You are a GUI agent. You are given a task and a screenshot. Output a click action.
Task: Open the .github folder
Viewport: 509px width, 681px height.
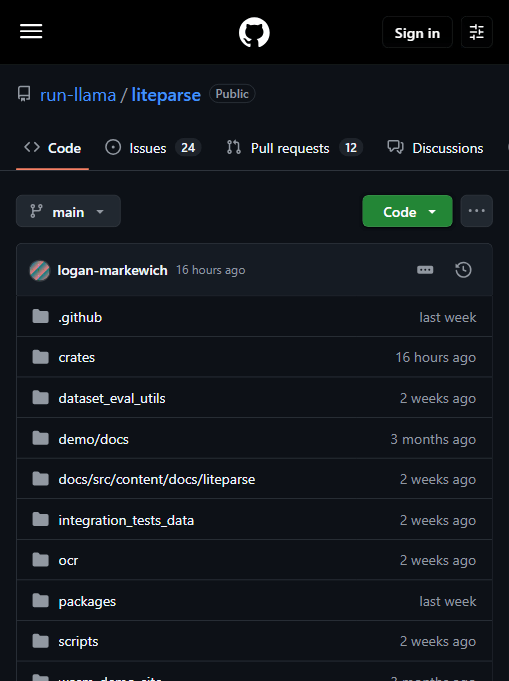point(80,317)
